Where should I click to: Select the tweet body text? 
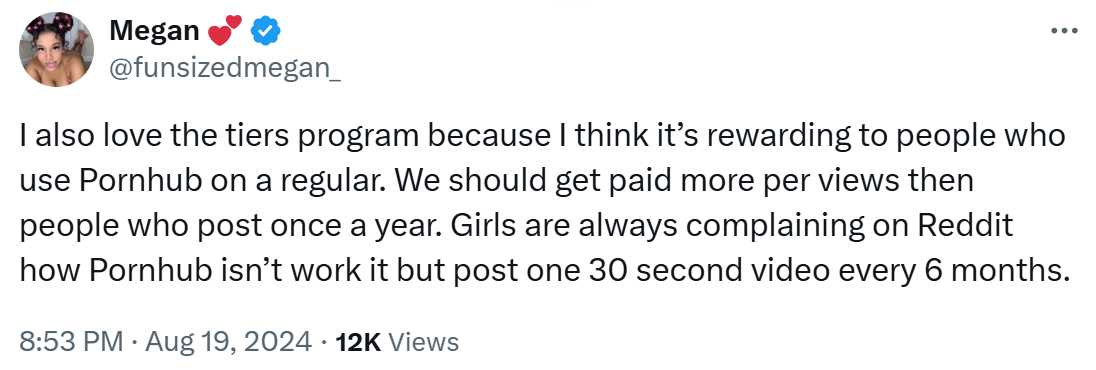pyautogui.click(x=545, y=203)
